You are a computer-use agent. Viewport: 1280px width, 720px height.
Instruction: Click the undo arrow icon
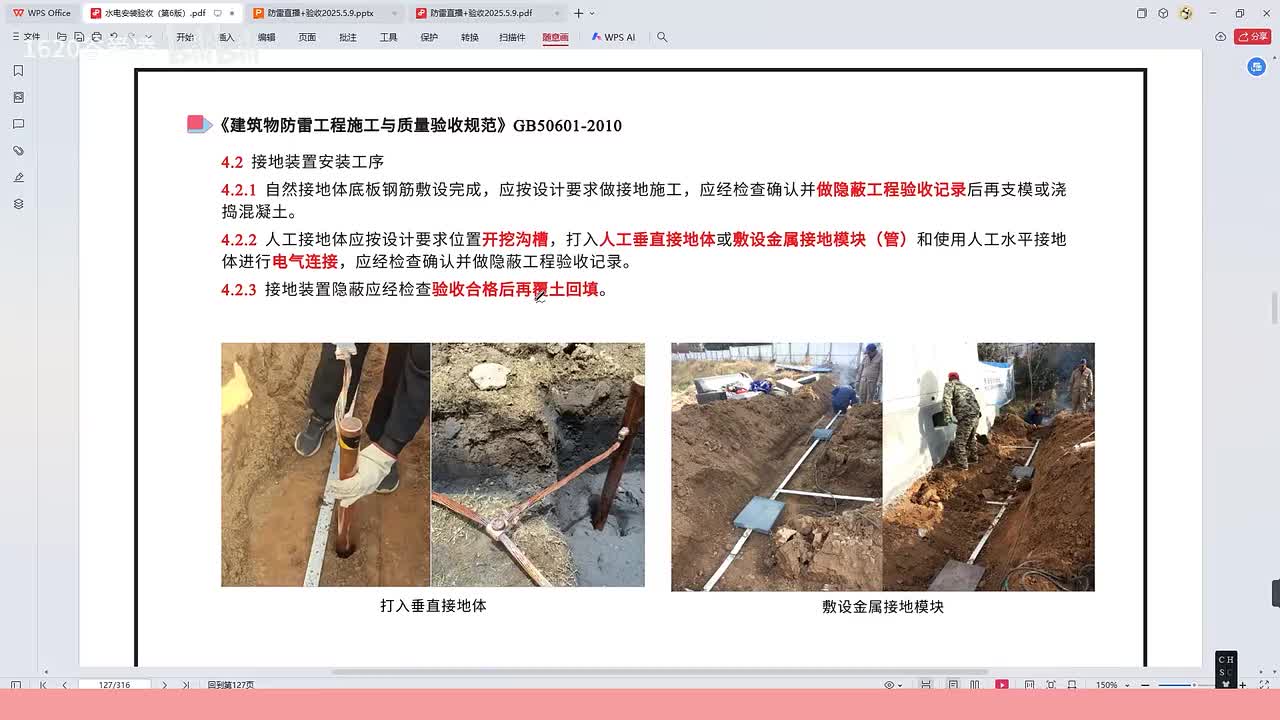tap(114, 37)
